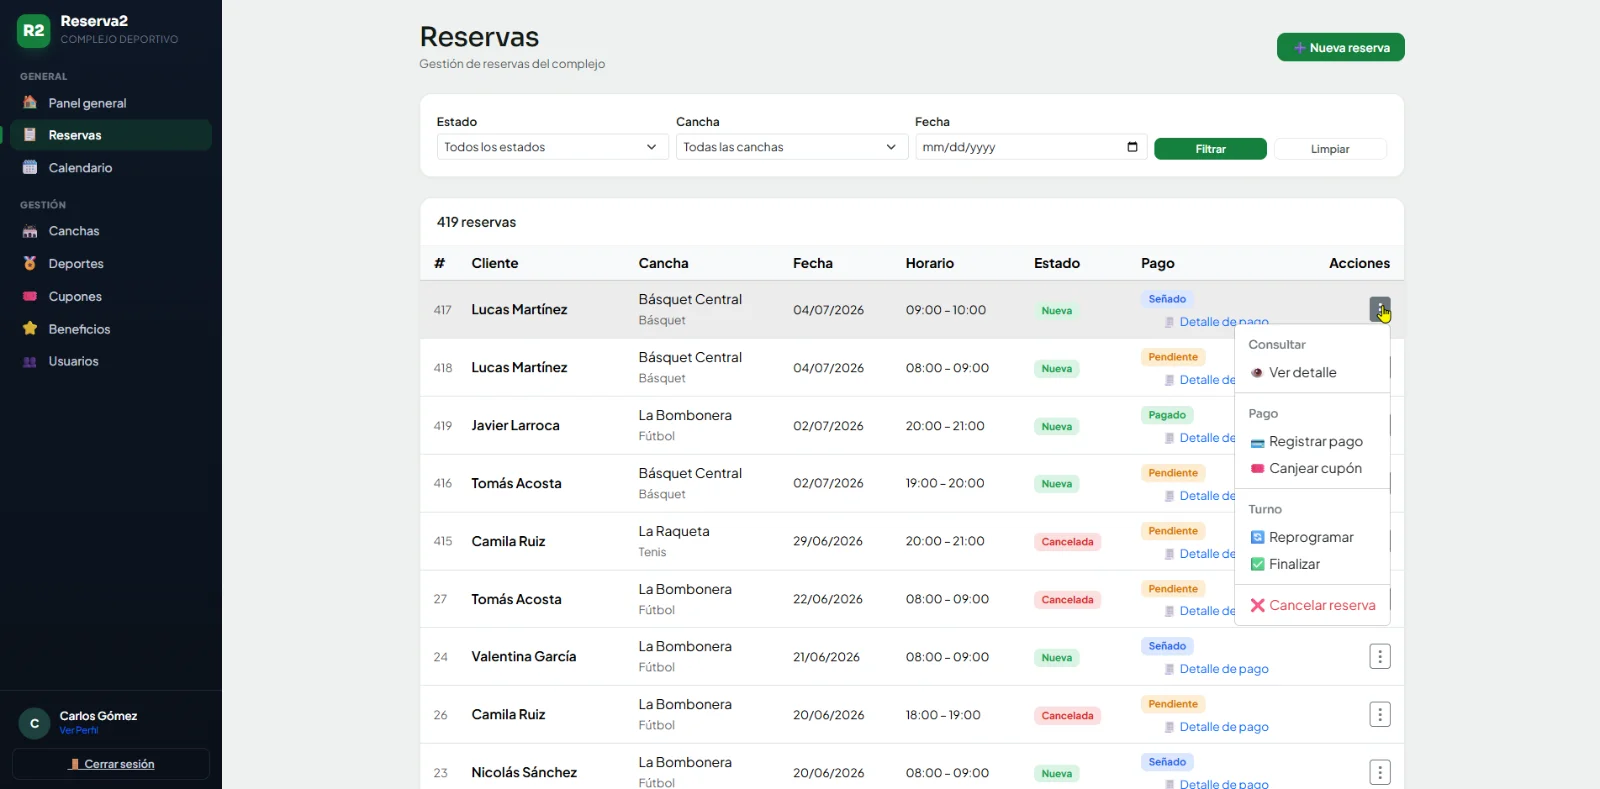Click the Calendario sidebar icon
Image resolution: width=1600 pixels, height=789 pixels.
tap(30, 168)
